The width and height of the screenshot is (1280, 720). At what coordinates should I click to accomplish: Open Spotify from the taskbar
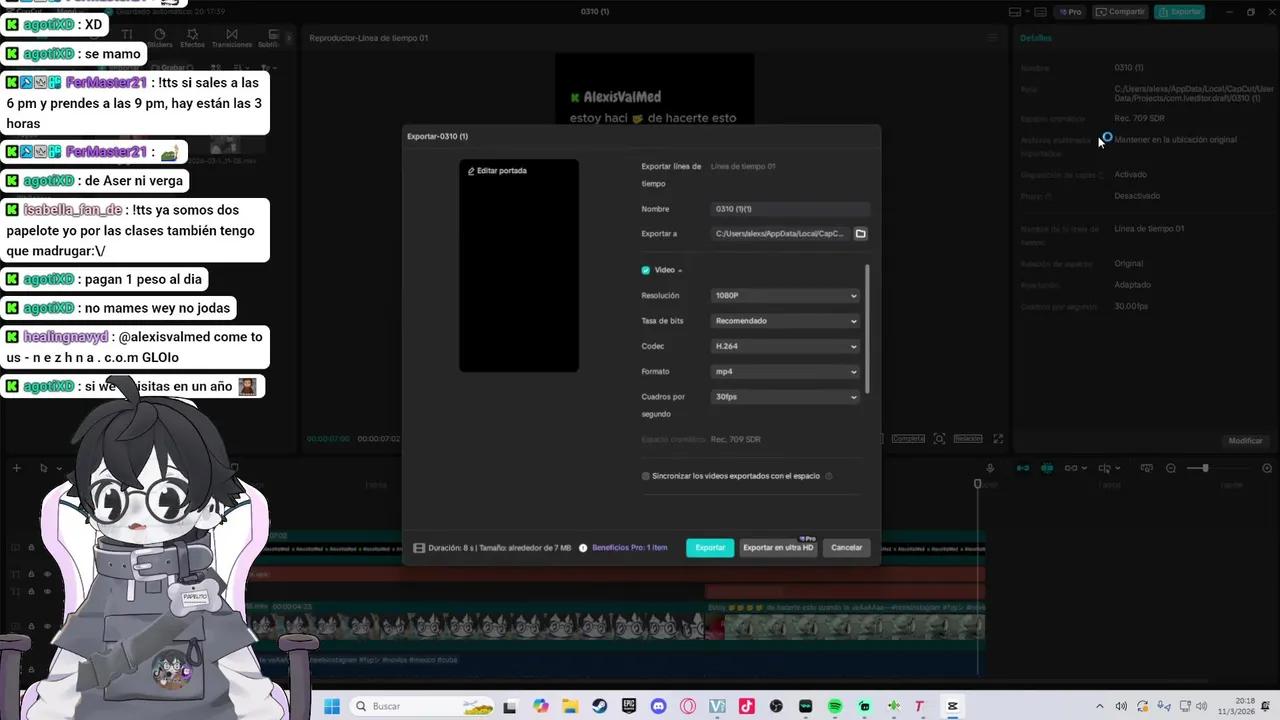835,706
